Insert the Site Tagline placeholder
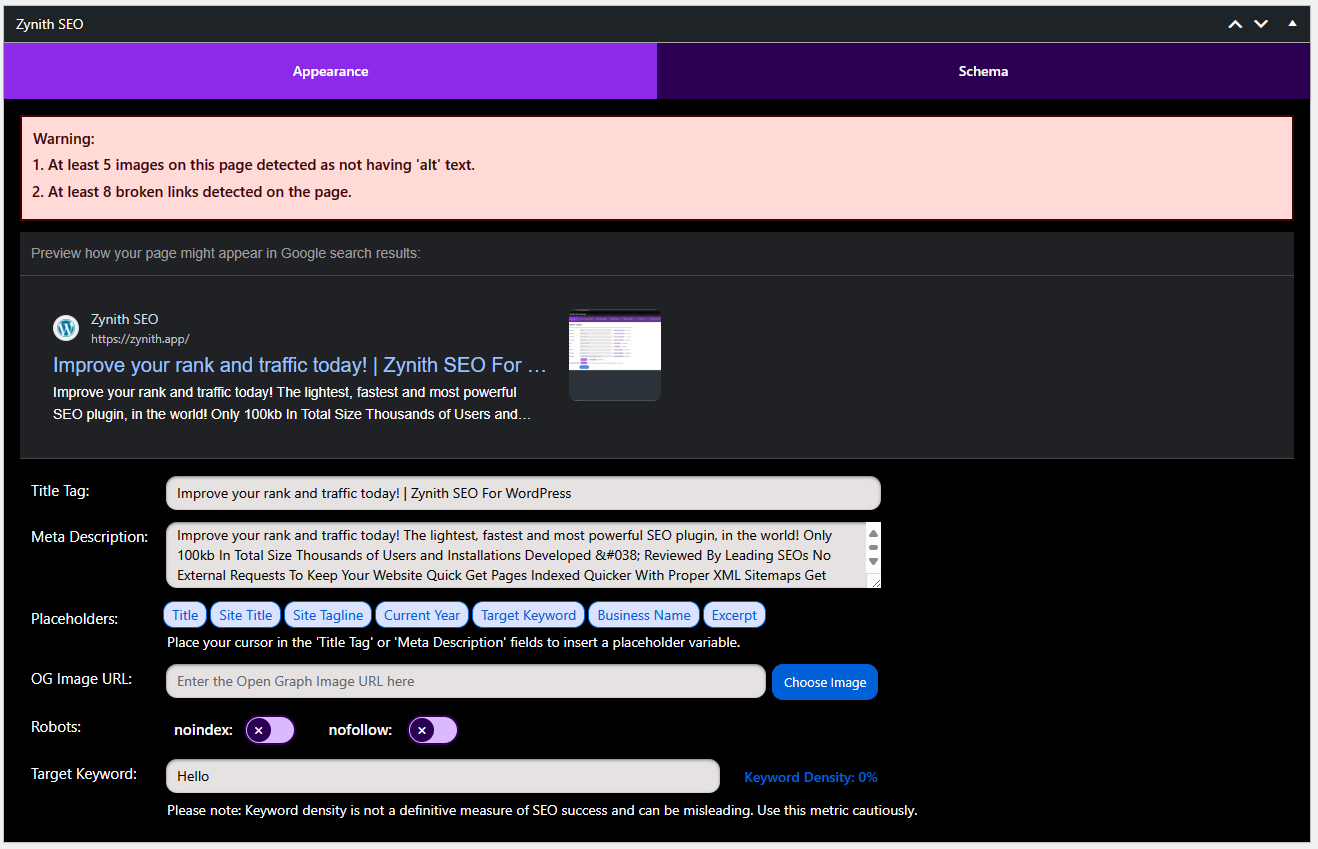The width and height of the screenshot is (1318, 849). (327, 614)
